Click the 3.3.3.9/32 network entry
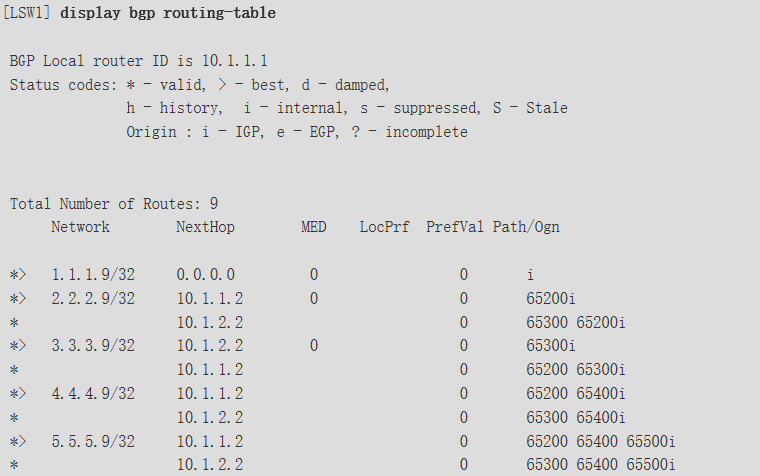Viewport: 760px width, 476px height. 93,346
